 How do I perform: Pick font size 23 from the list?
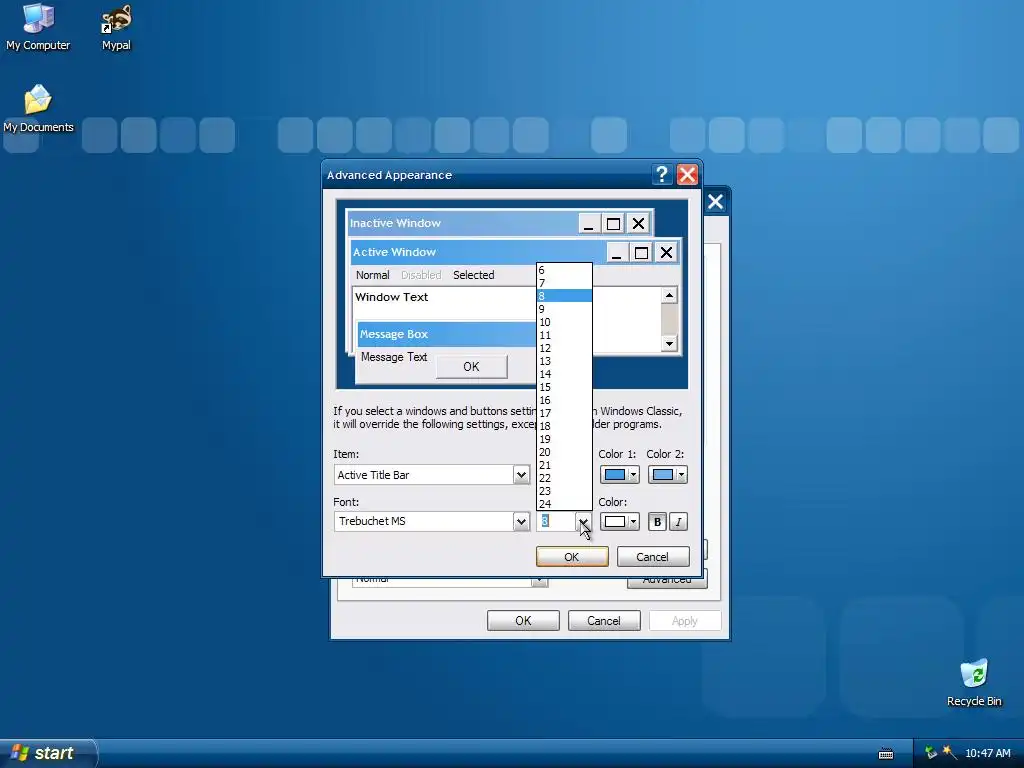tap(564, 491)
